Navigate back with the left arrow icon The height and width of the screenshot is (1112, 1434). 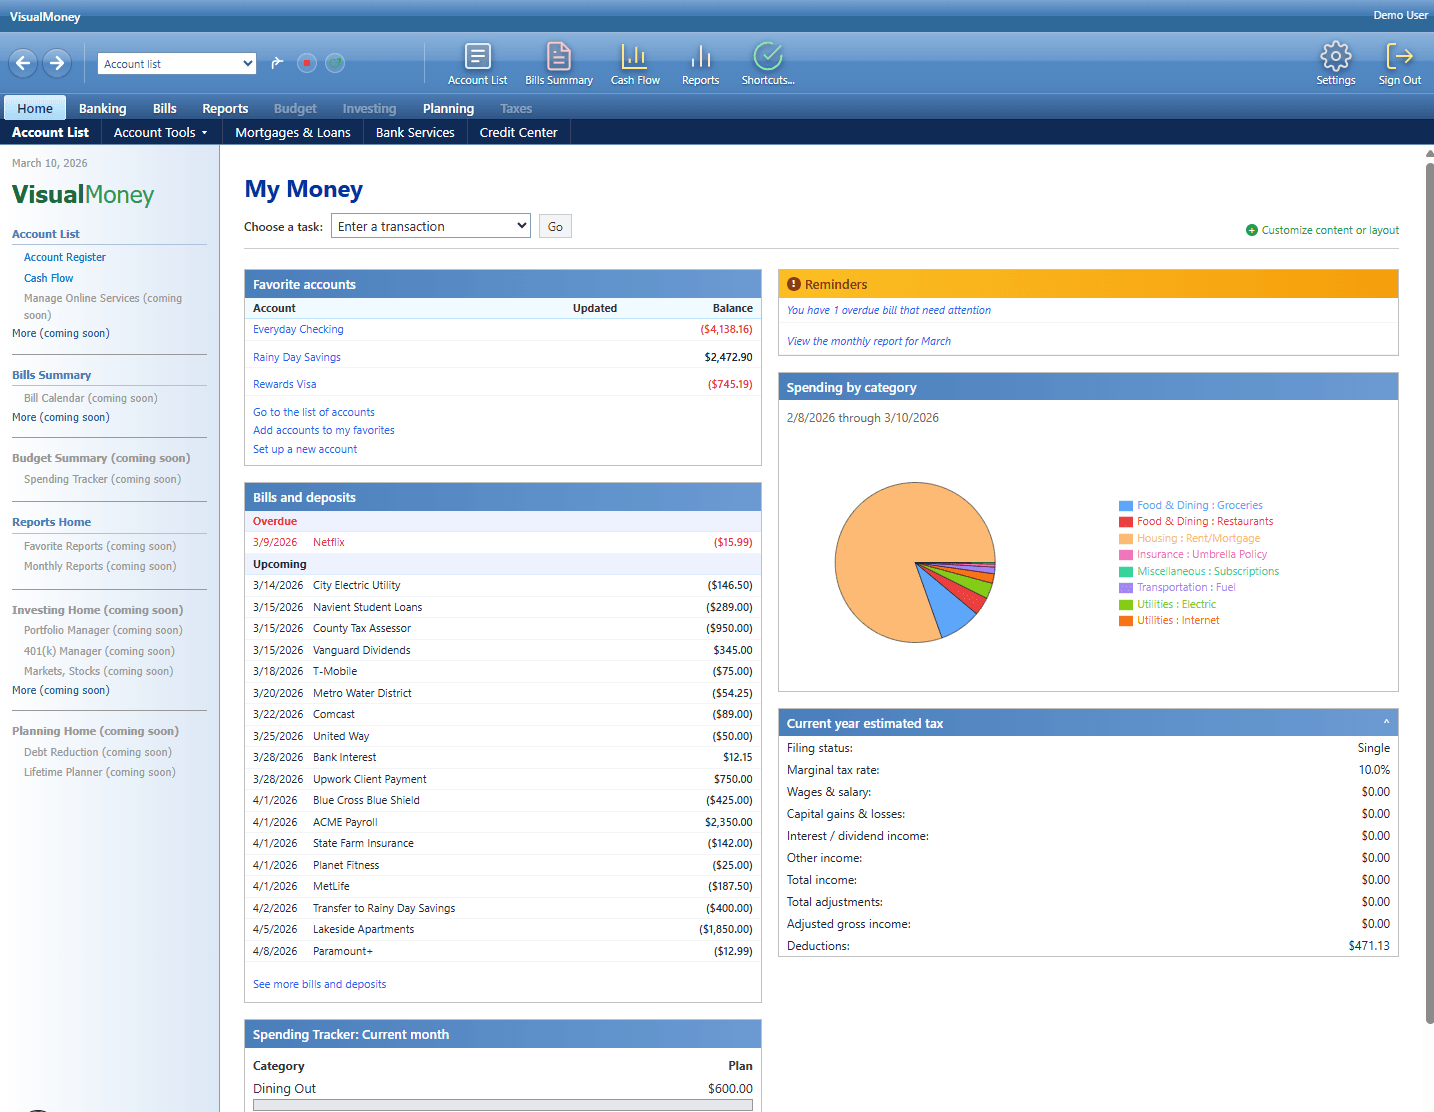point(23,62)
